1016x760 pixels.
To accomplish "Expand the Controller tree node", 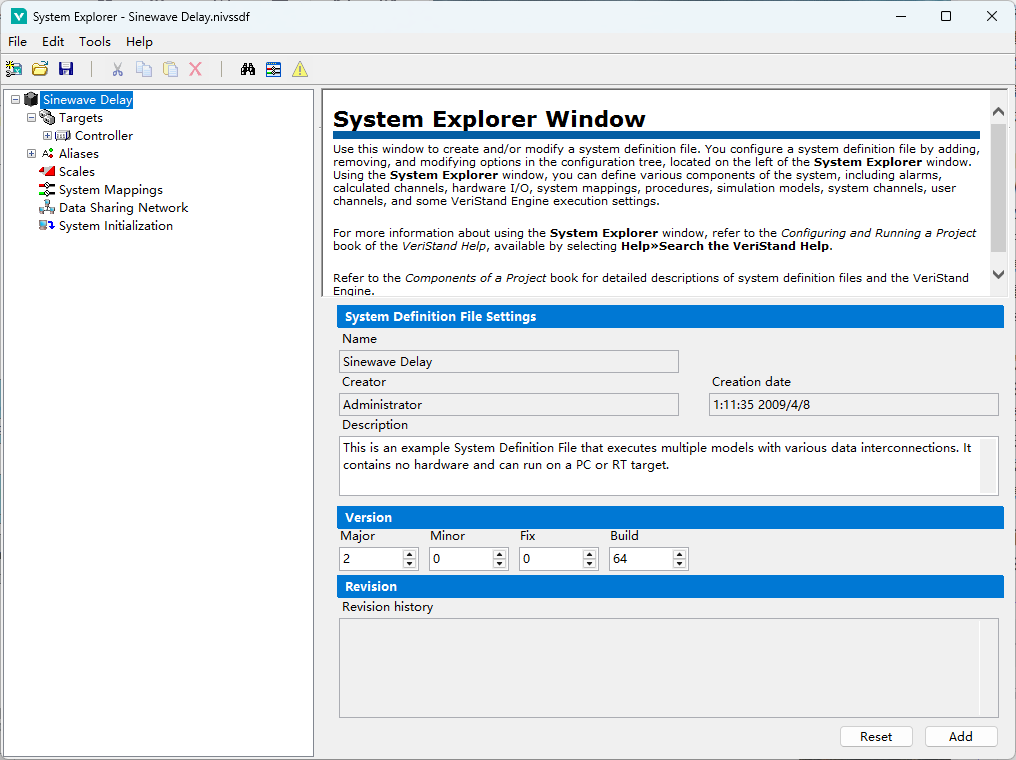I will click(x=47, y=135).
